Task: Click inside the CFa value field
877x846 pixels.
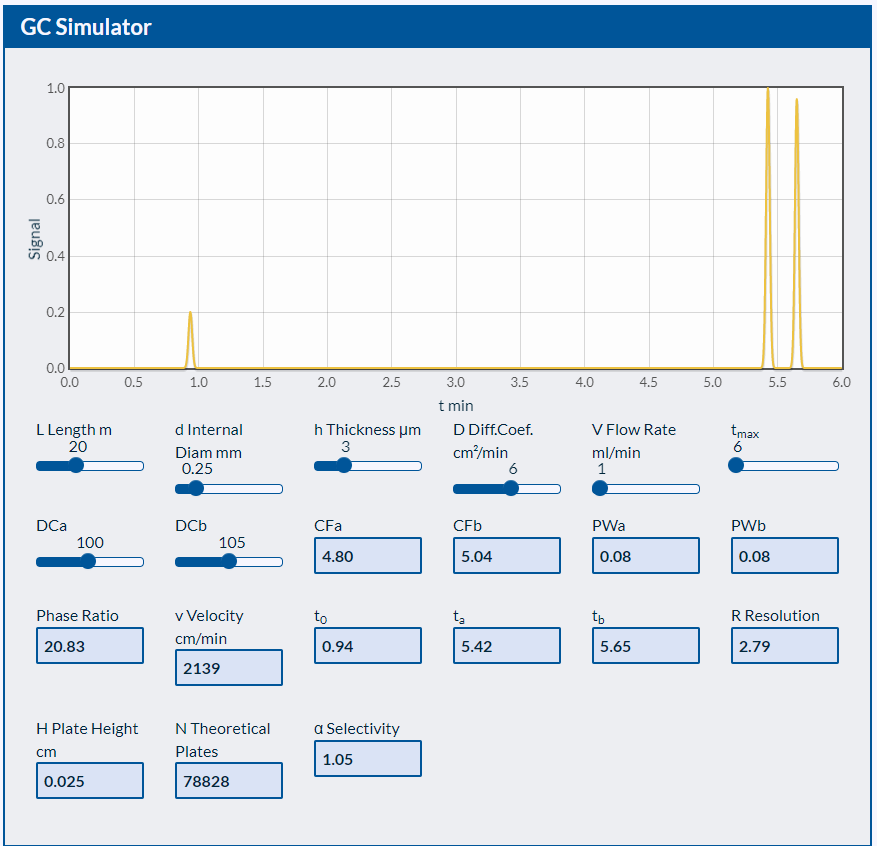Action: pyautogui.click(x=367, y=555)
